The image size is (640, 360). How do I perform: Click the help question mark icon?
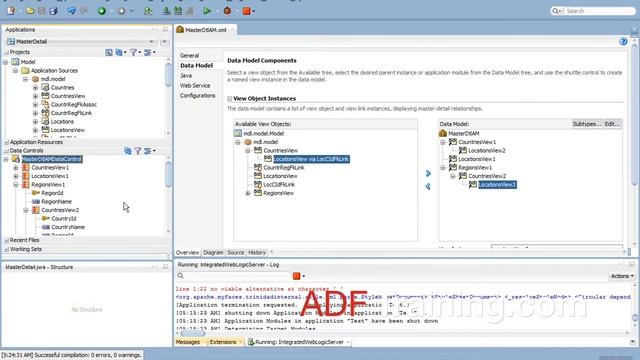(x=623, y=41)
